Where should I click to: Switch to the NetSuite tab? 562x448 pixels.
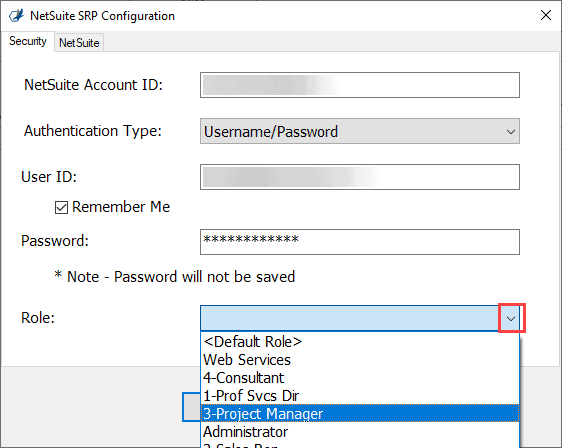pyautogui.click(x=79, y=43)
